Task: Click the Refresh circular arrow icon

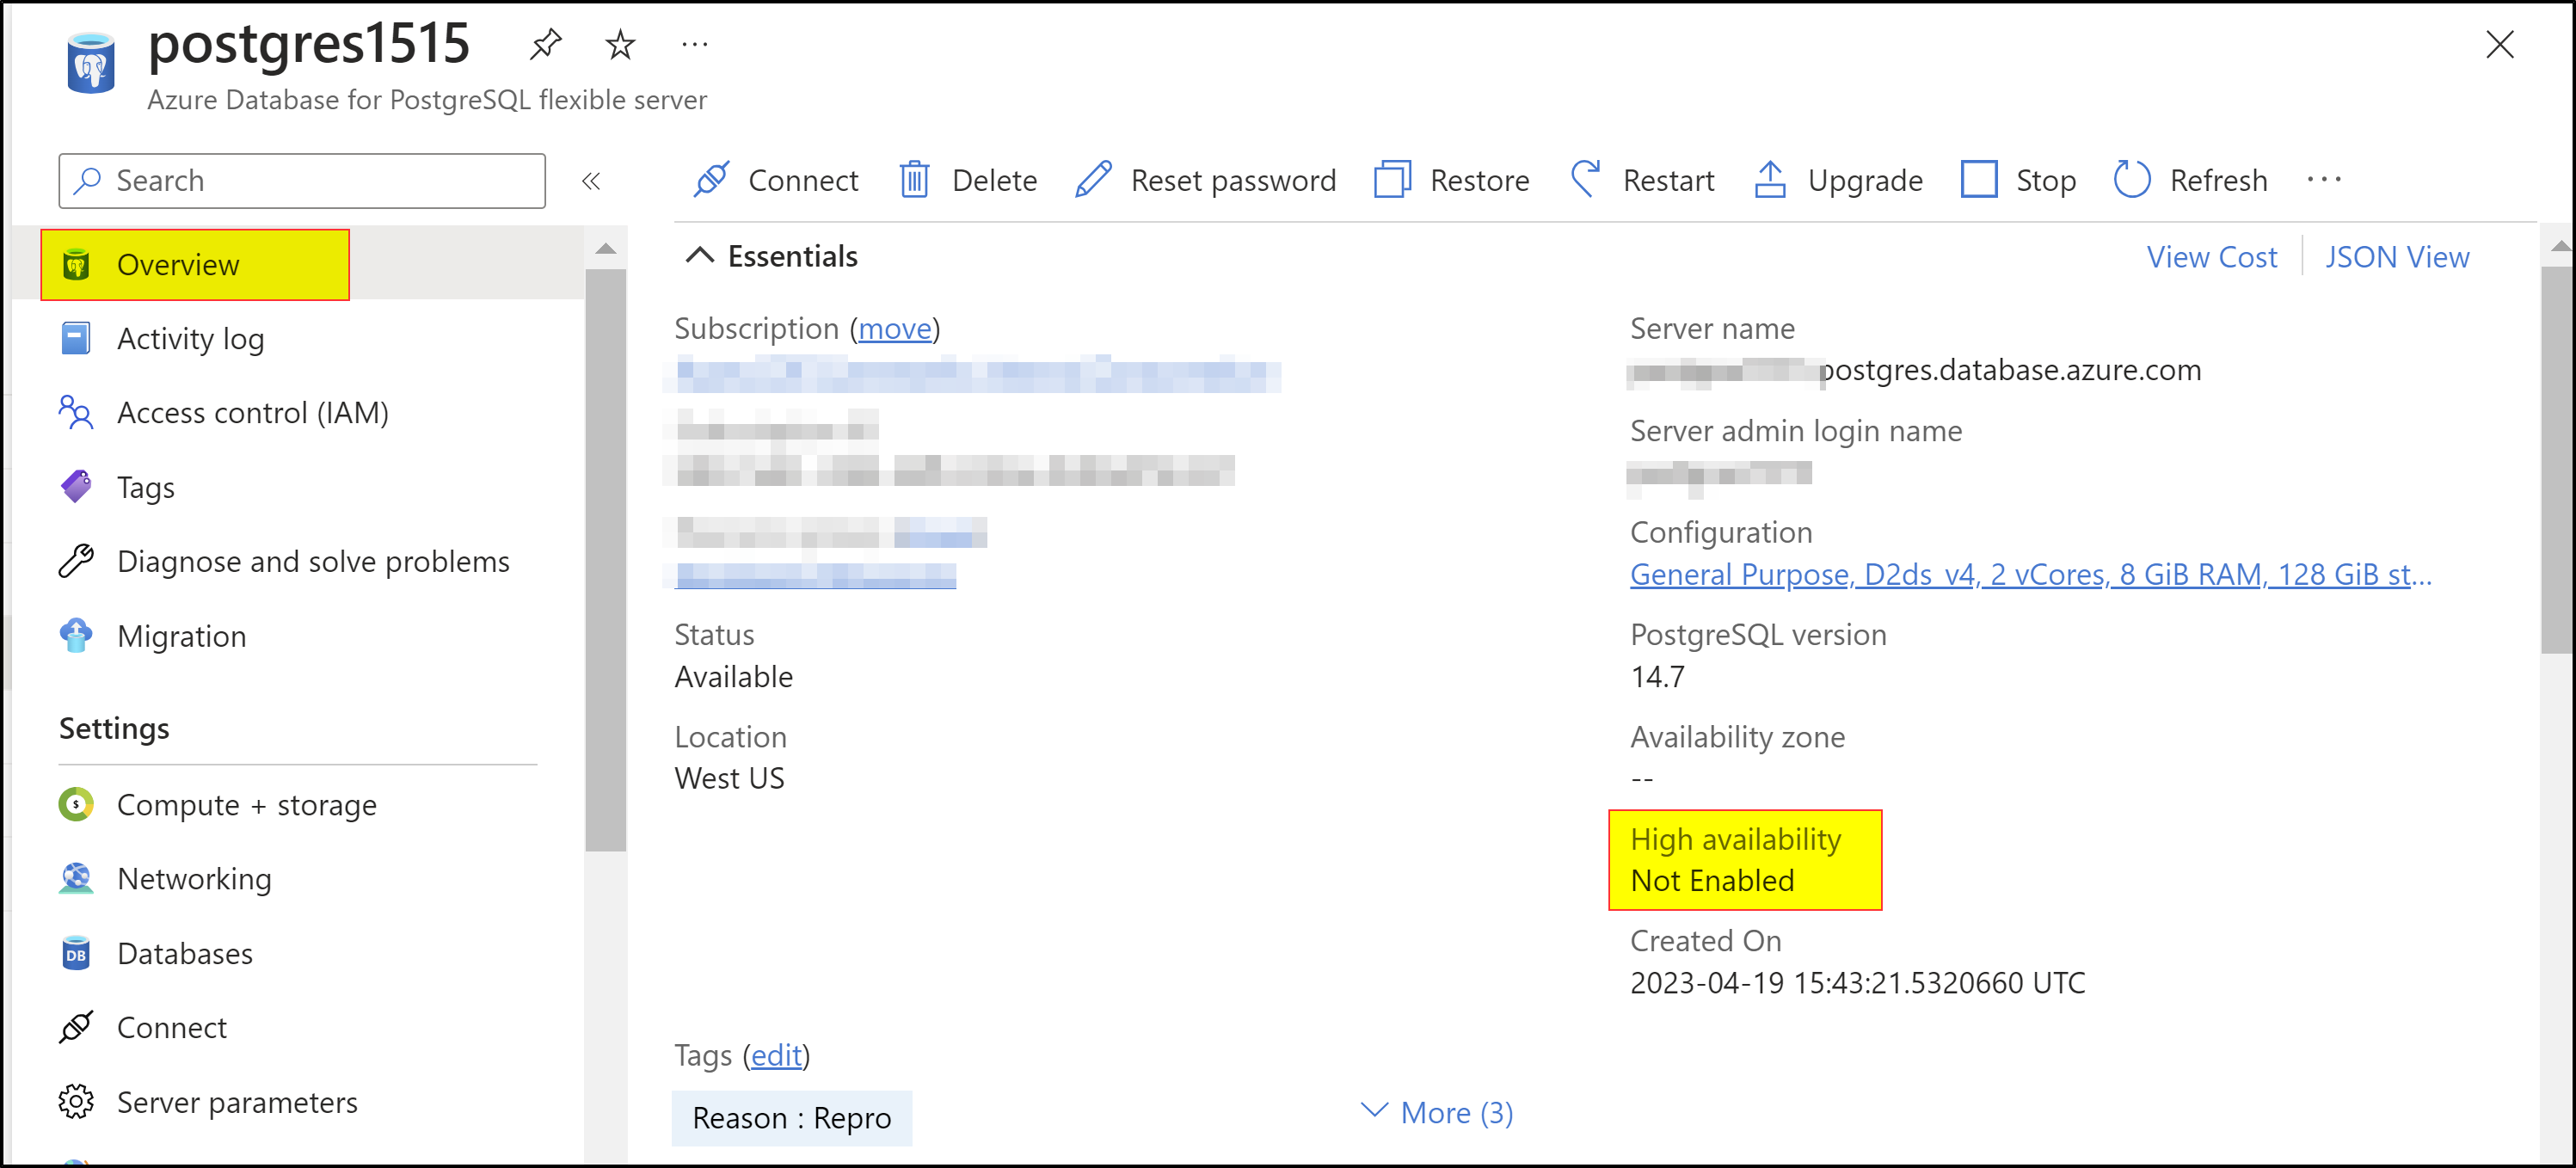Action: [2132, 180]
